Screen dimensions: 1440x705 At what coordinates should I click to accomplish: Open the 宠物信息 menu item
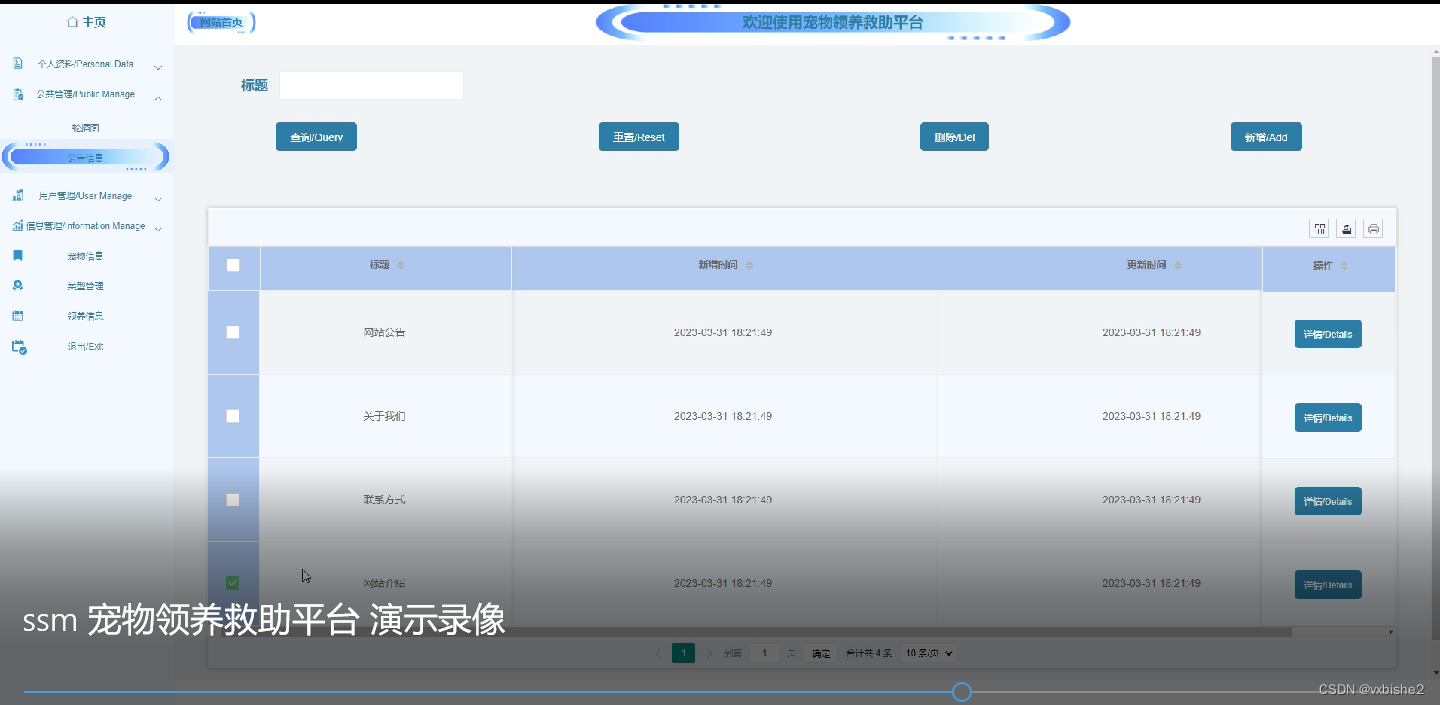point(87,256)
